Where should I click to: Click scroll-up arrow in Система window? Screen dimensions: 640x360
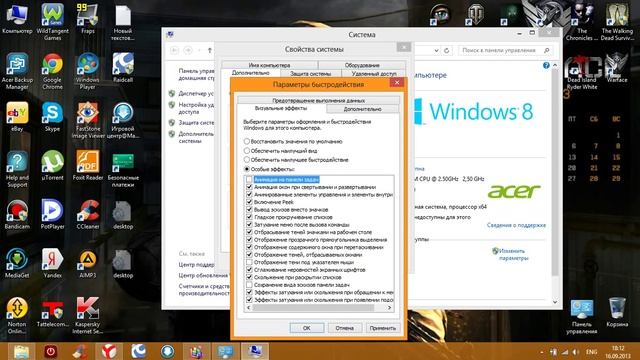(555, 65)
